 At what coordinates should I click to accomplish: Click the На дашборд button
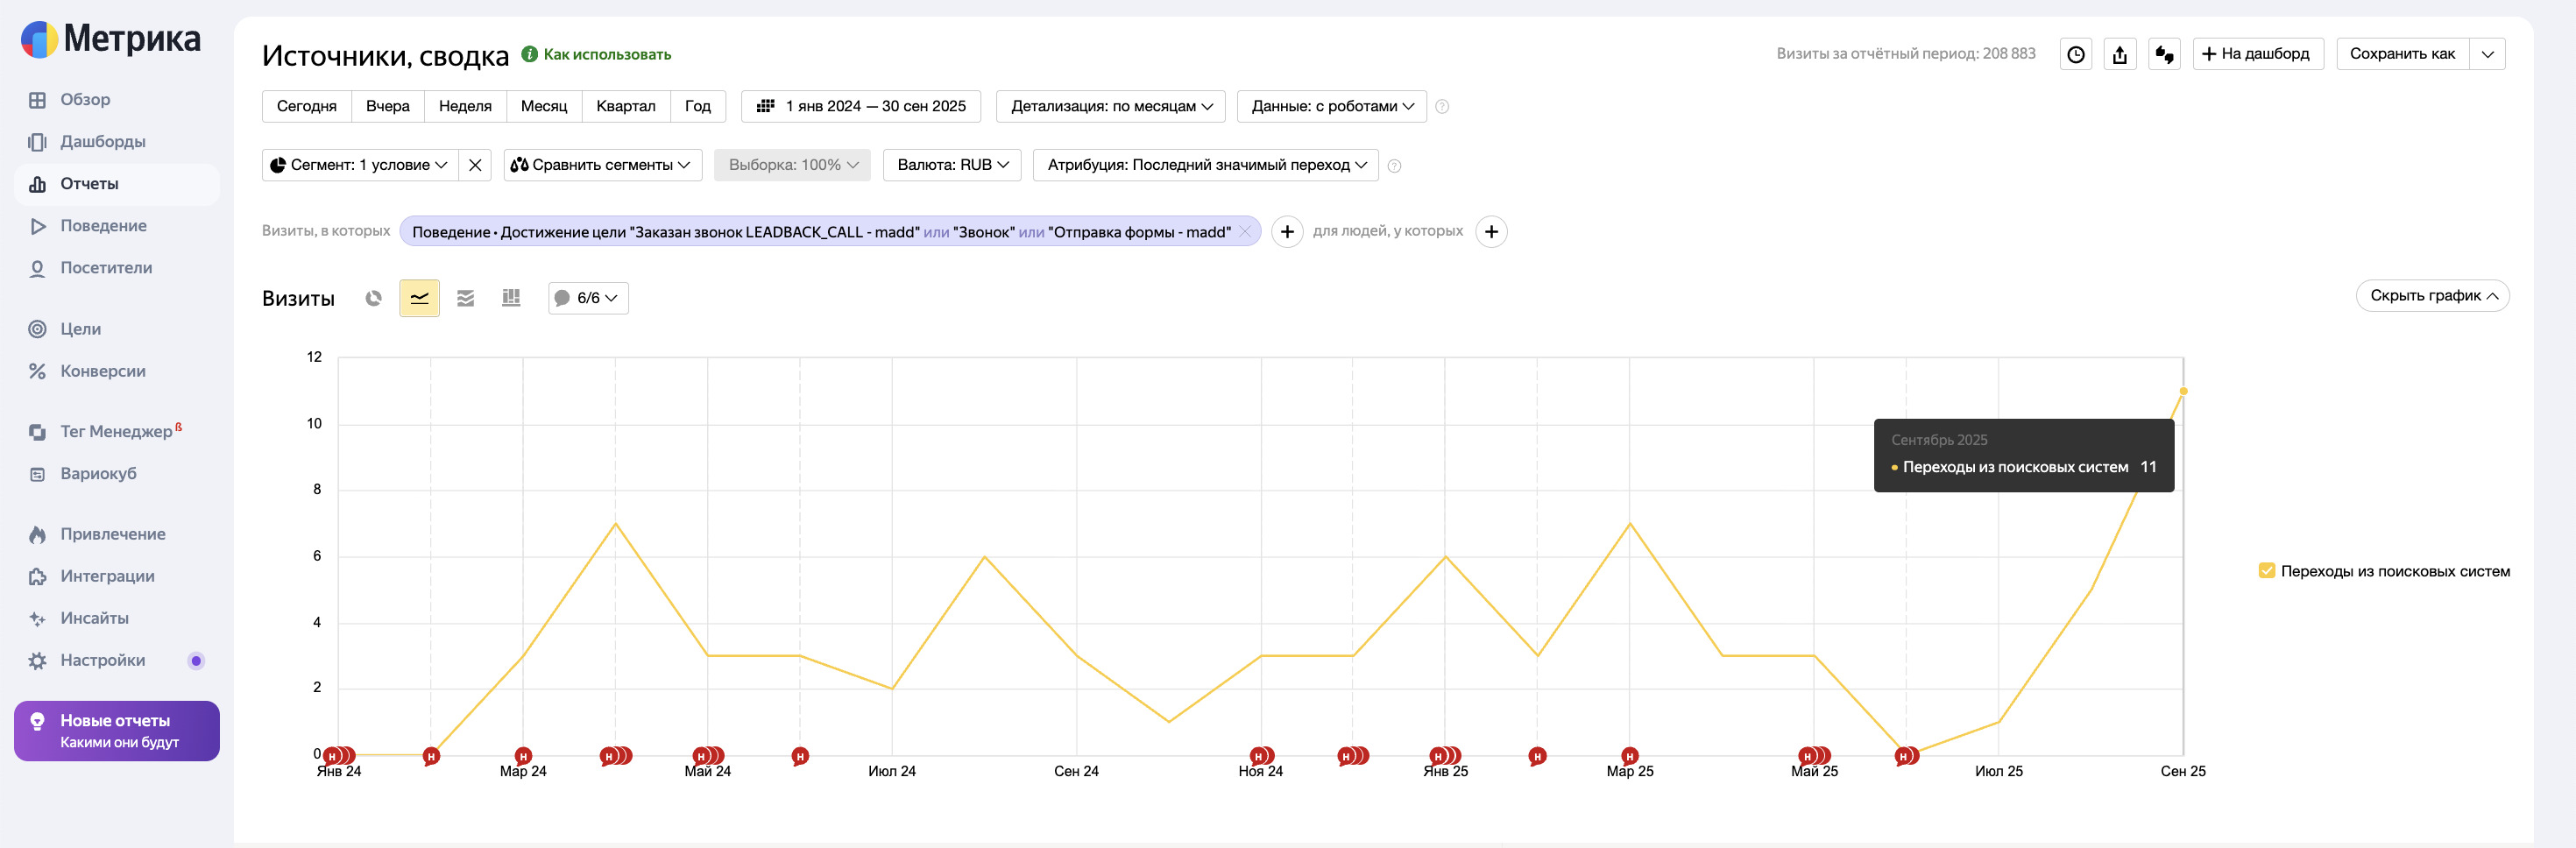pyautogui.click(x=2258, y=54)
